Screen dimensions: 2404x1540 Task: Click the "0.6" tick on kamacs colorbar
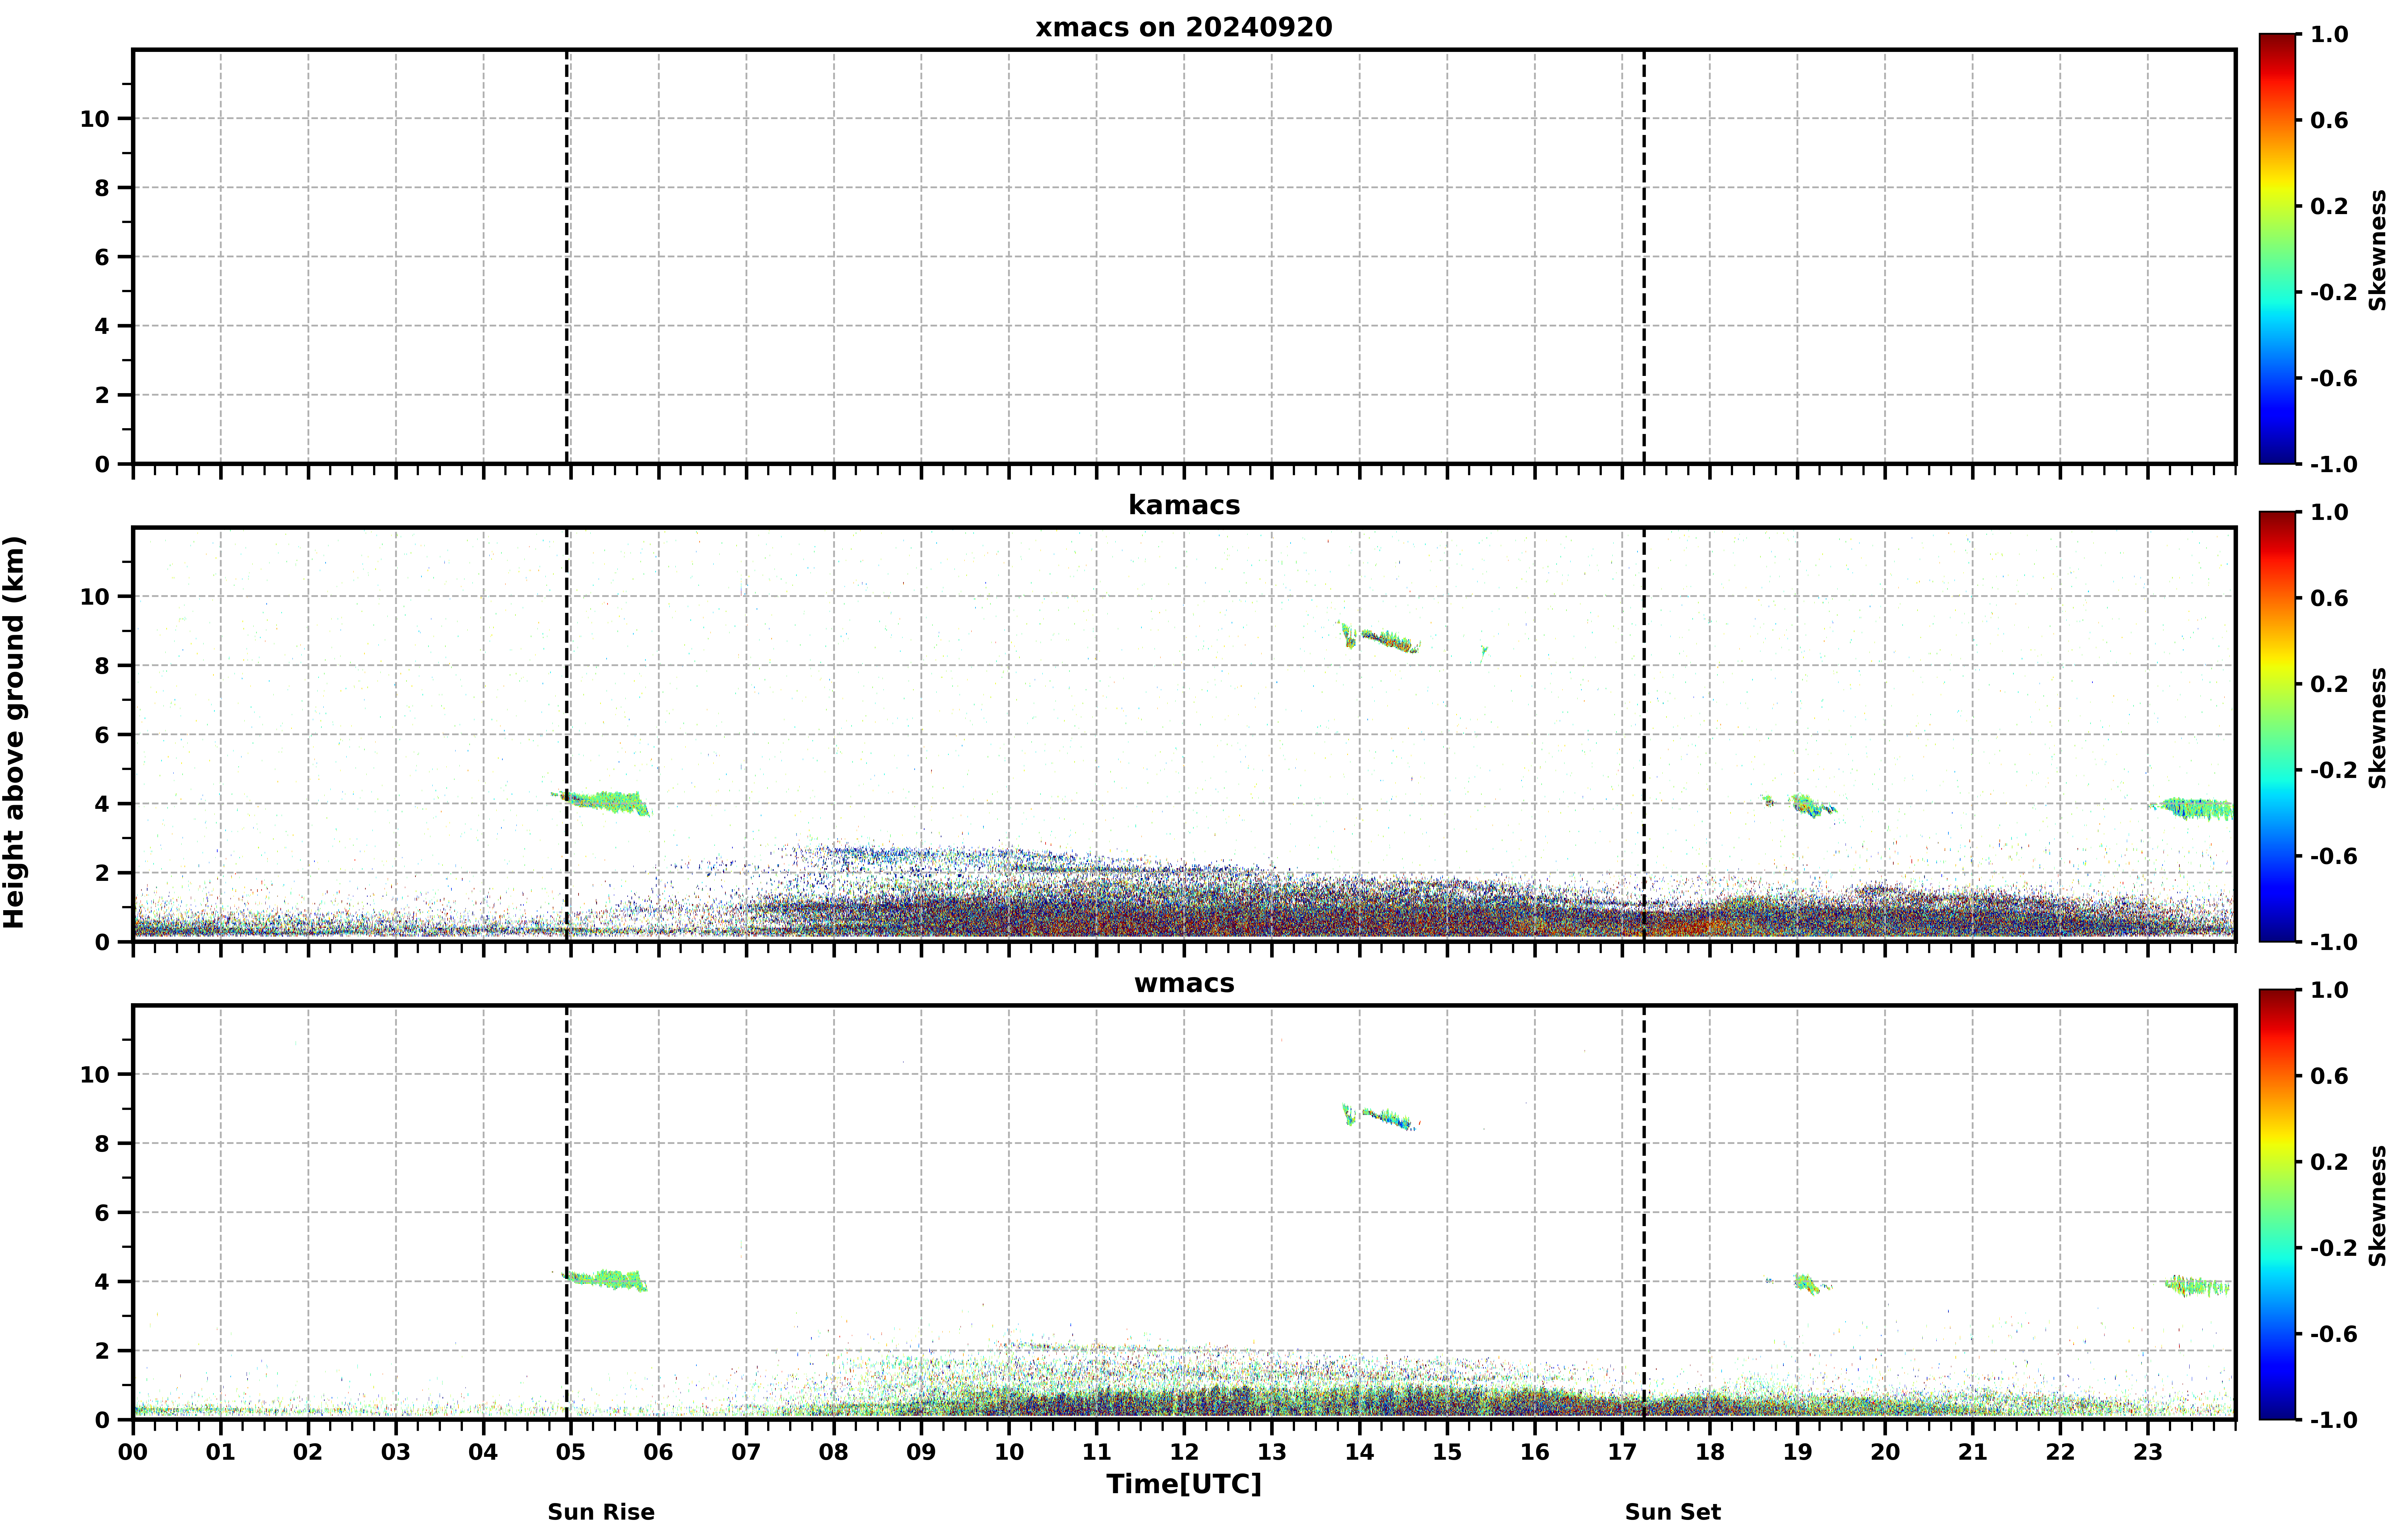pos(2329,598)
